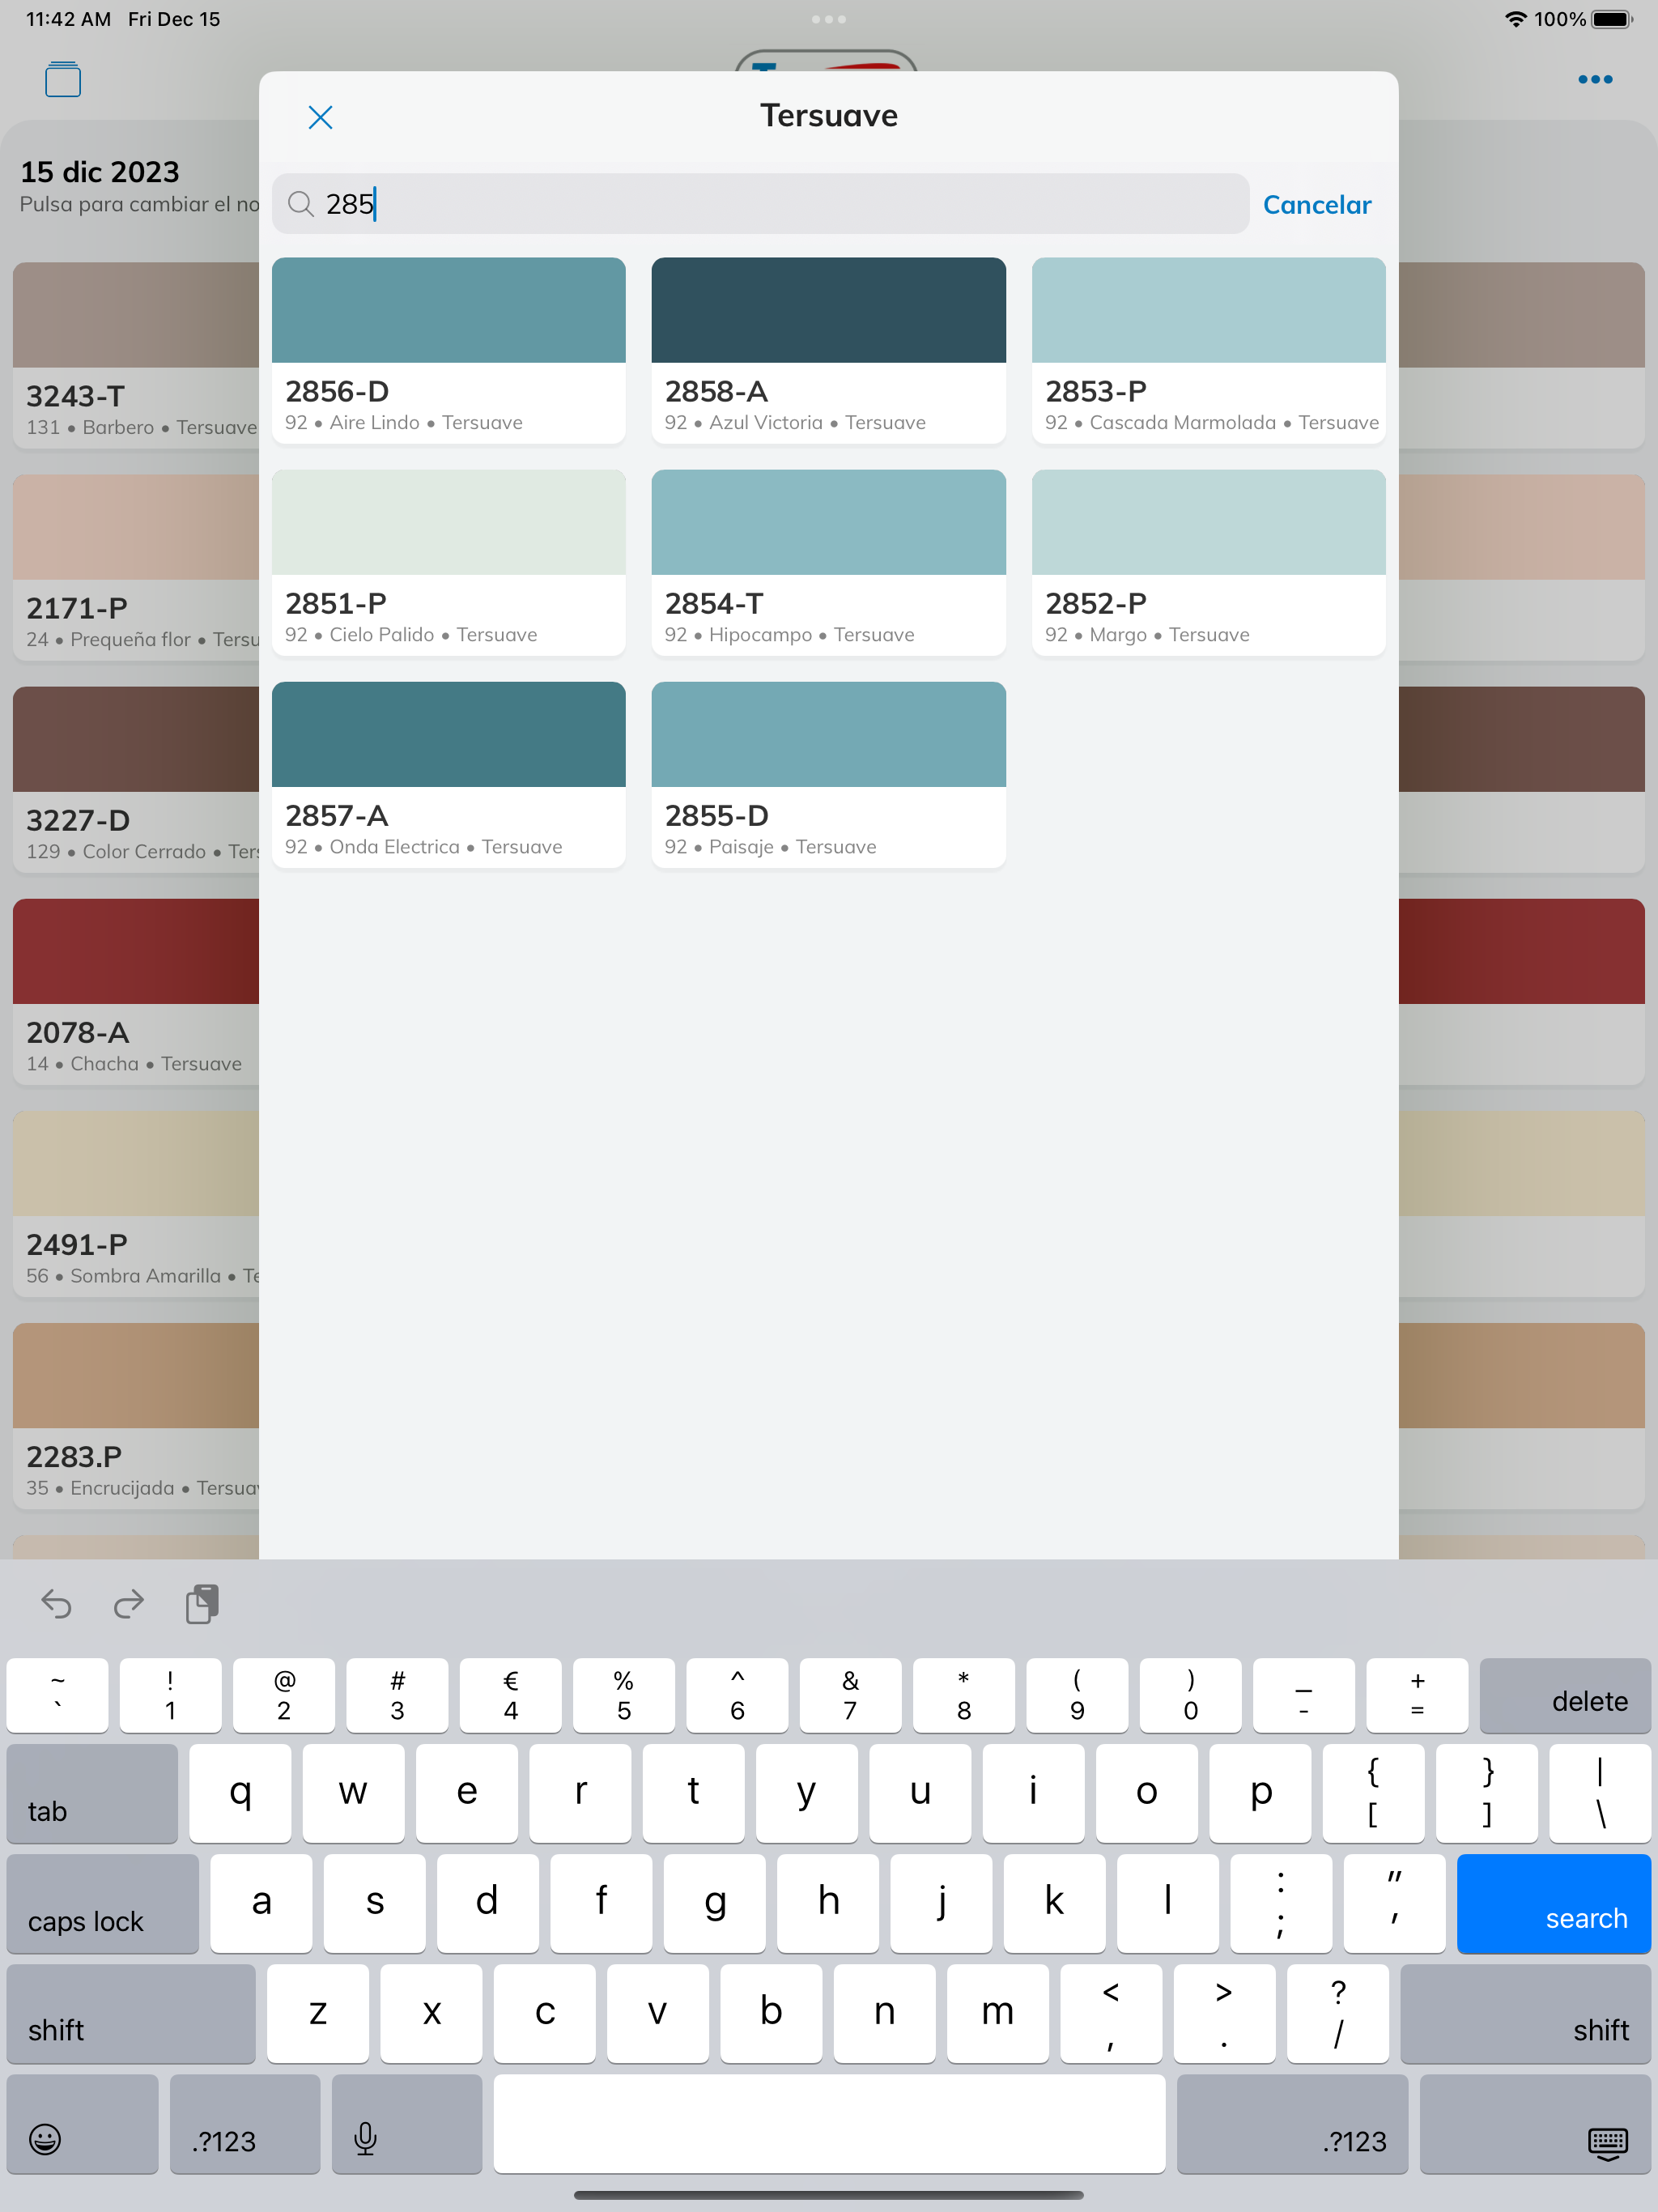Screen dimensions: 1658x2212
Task: Tap the paste clipboard icon
Action: (202, 1604)
